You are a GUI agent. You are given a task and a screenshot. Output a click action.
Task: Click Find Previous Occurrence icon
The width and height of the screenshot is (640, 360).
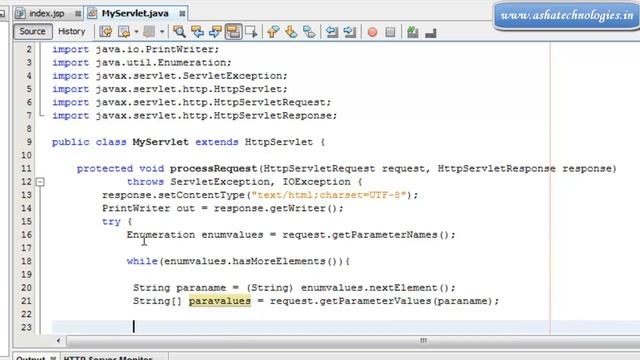point(198,32)
